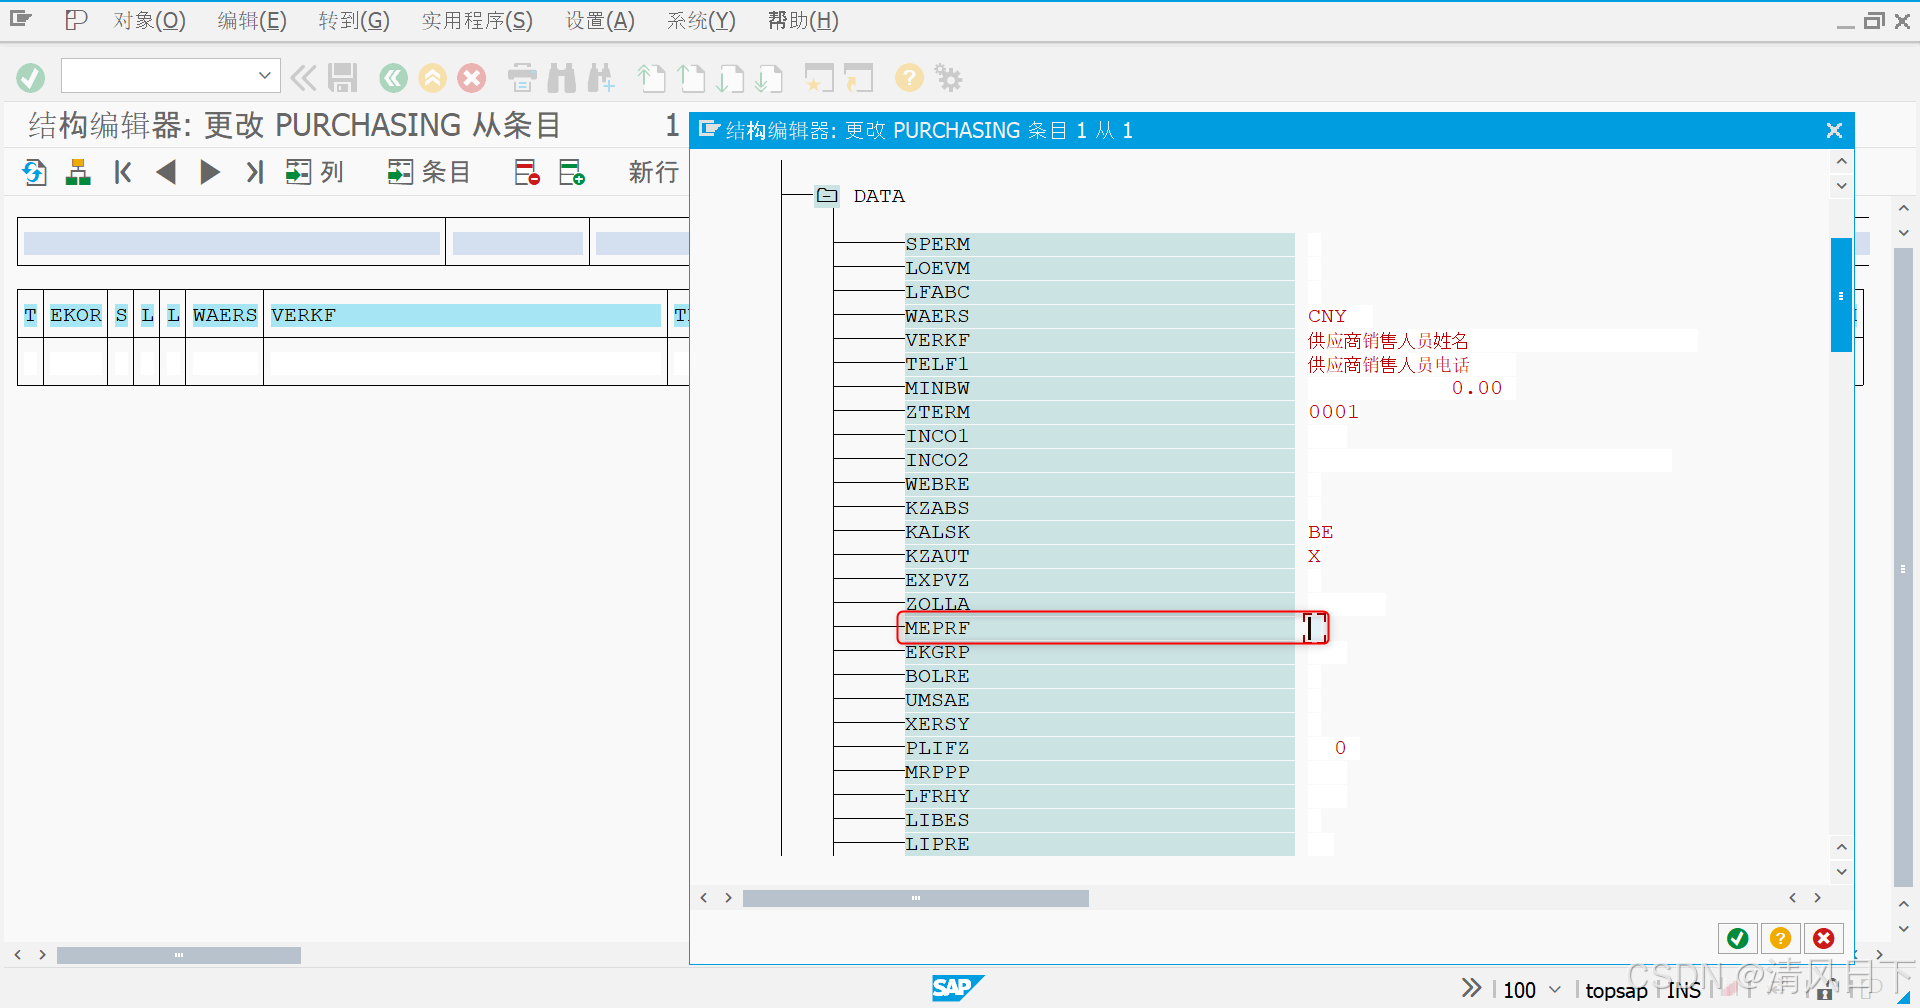Click the insert row icon

(572, 173)
